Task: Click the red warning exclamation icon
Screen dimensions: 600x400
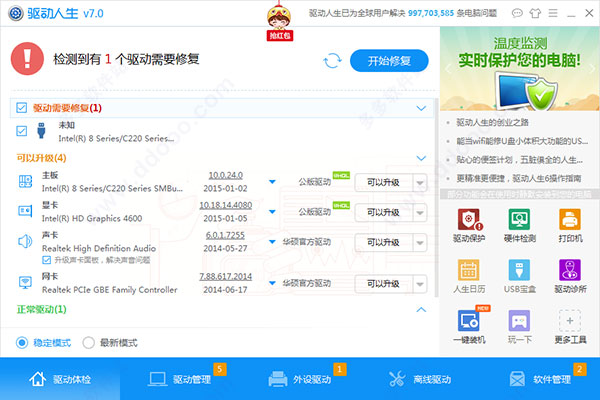Action: (x=27, y=59)
